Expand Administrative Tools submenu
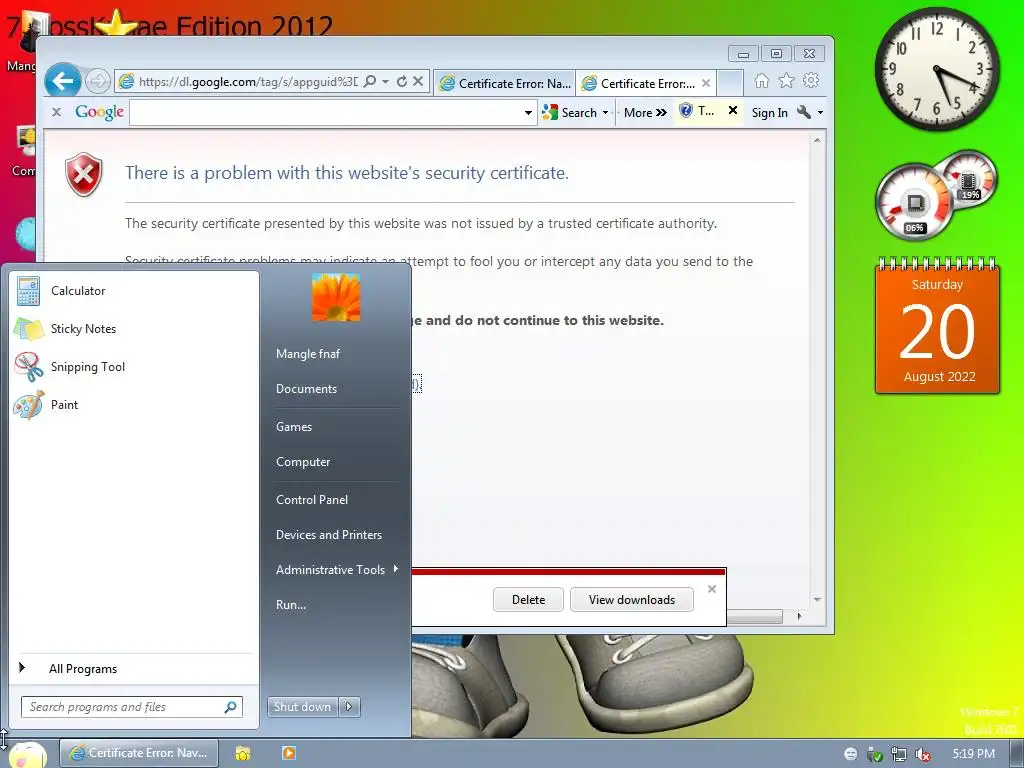The image size is (1024, 768). pos(336,569)
